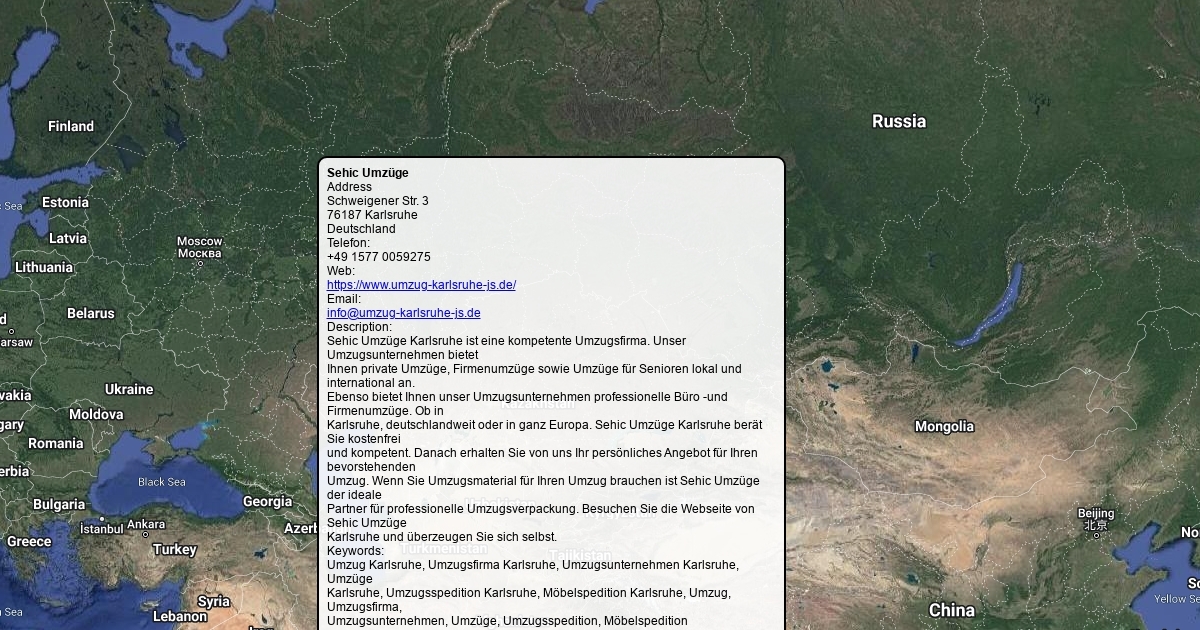Click the China country label
The width and height of the screenshot is (1200, 630).
[951, 610]
